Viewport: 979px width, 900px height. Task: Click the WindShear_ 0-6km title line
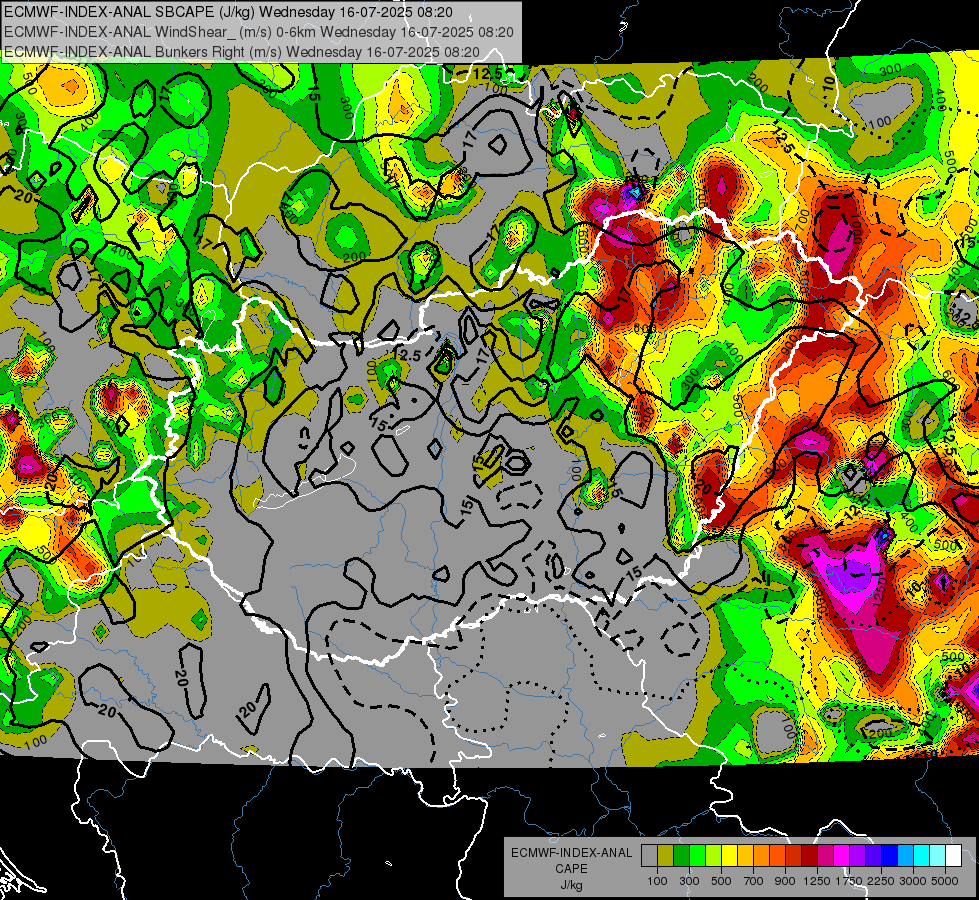258,32
